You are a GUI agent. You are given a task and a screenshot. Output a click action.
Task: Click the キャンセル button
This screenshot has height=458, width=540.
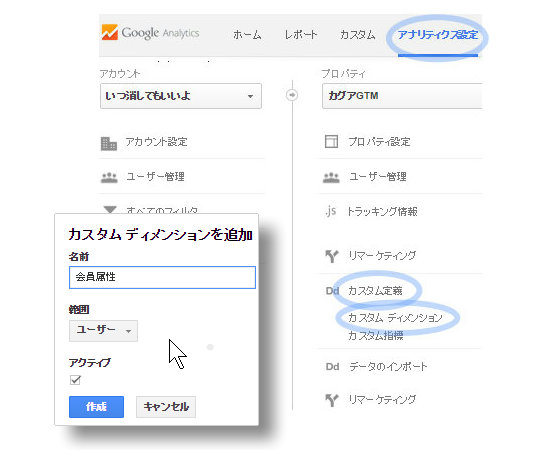coord(166,407)
